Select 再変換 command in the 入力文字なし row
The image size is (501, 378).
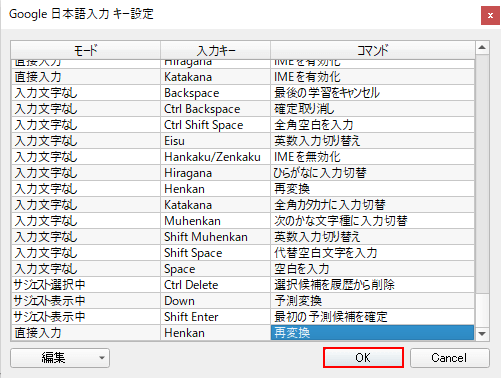point(372,189)
